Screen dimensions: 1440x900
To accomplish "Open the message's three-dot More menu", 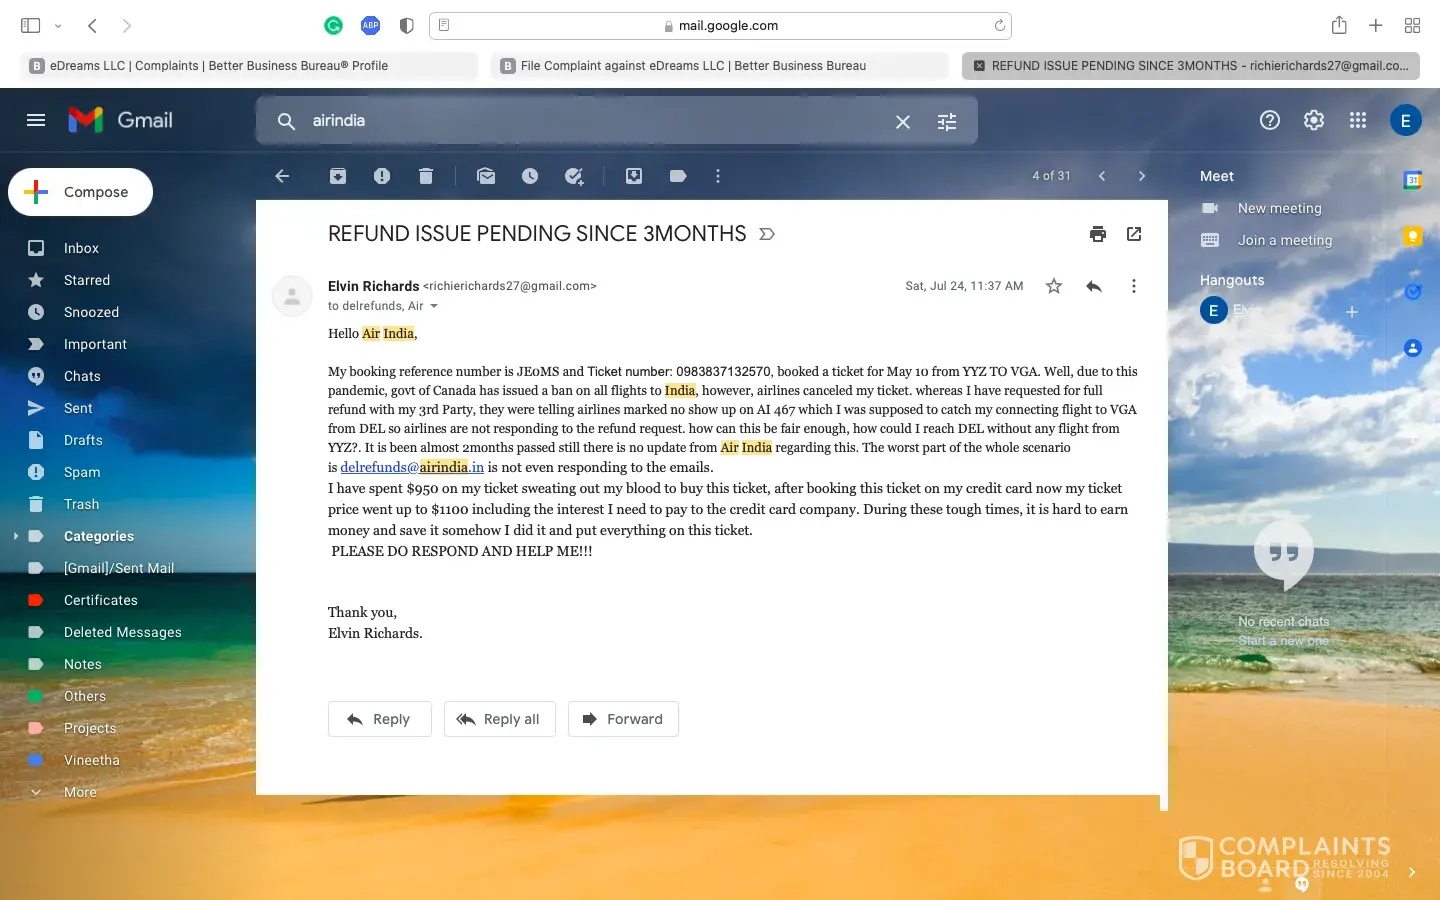I will click(x=1134, y=286).
